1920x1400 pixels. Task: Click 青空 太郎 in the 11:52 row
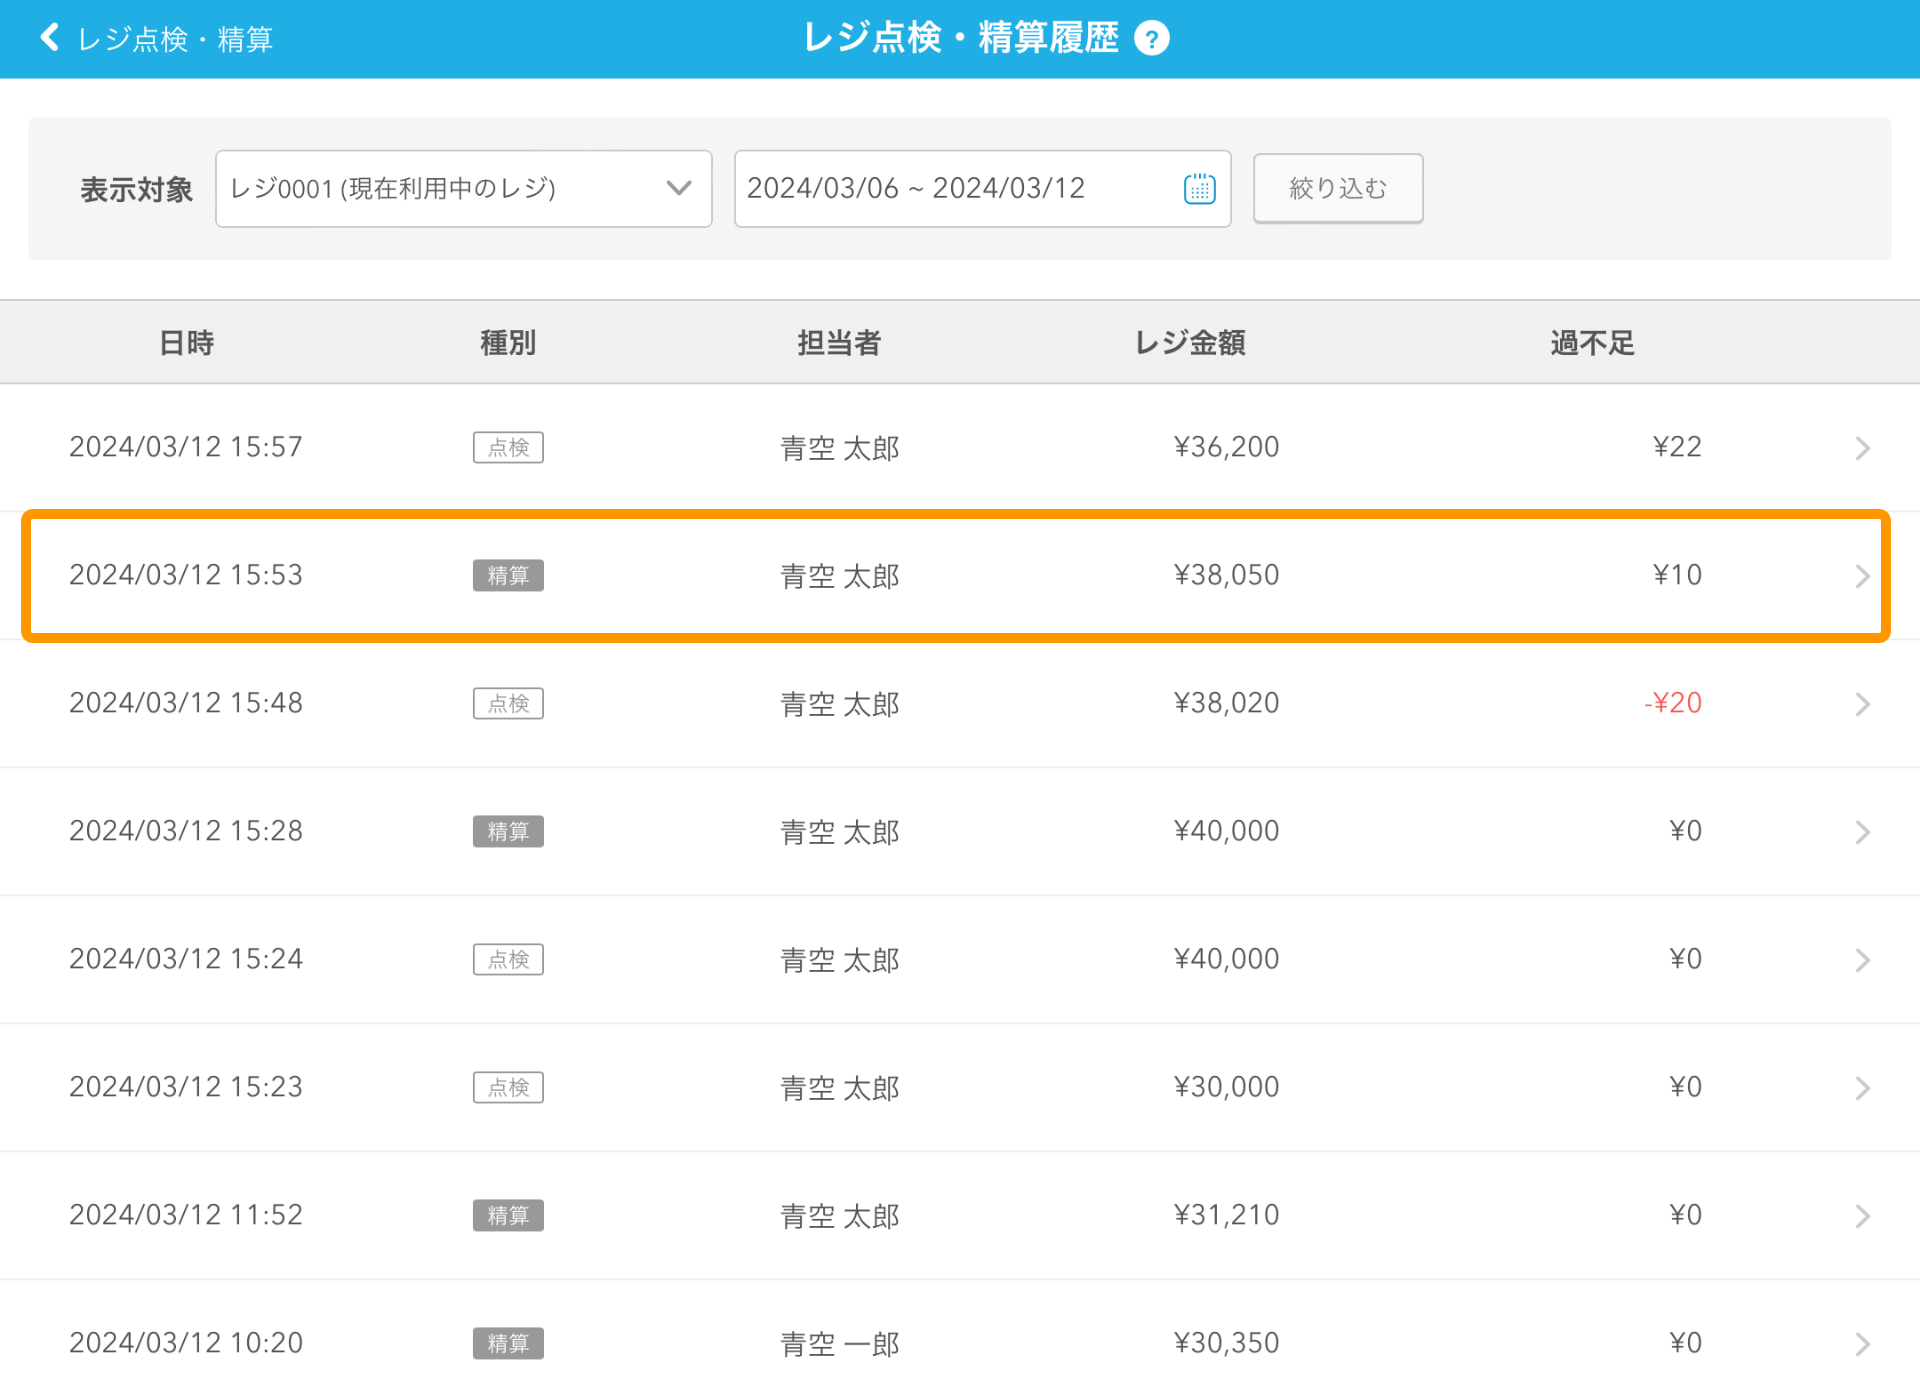click(840, 1216)
